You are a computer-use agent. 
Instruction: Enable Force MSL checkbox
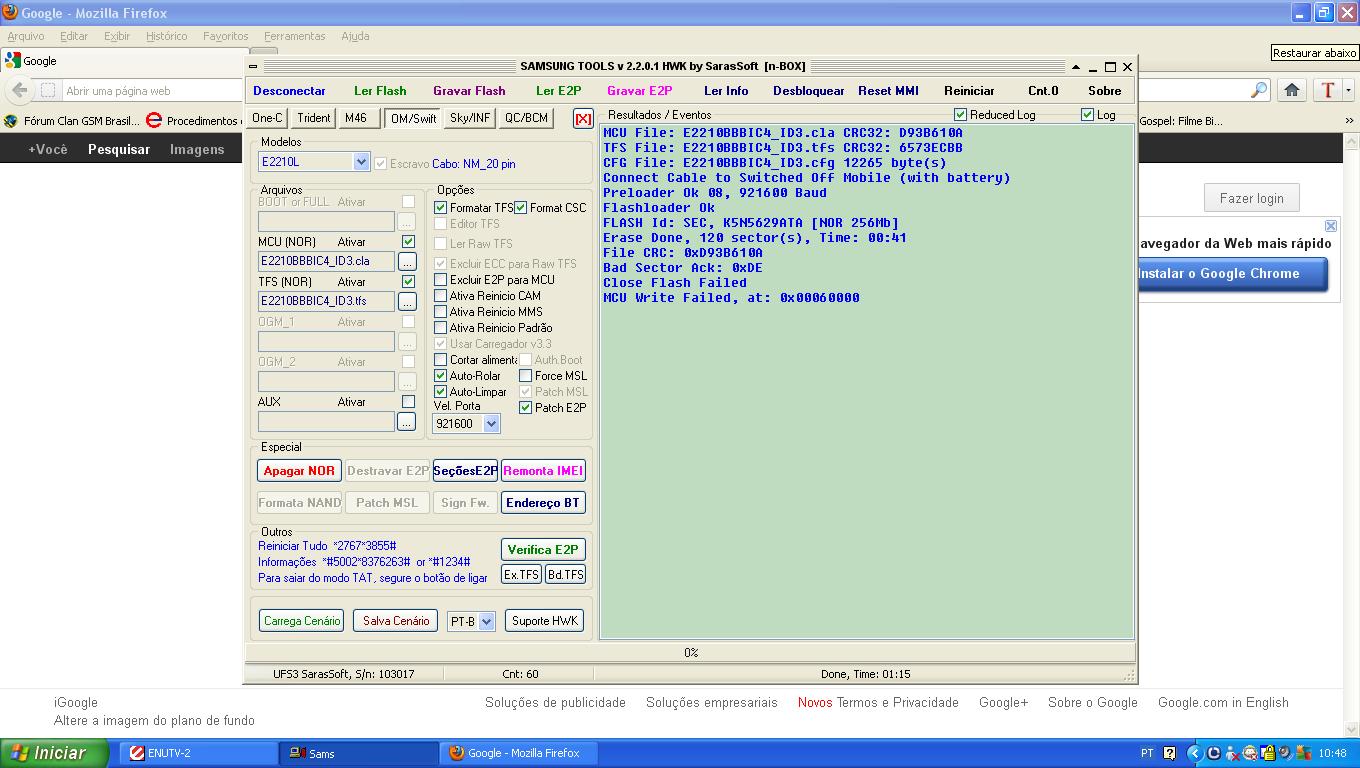coord(525,376)
